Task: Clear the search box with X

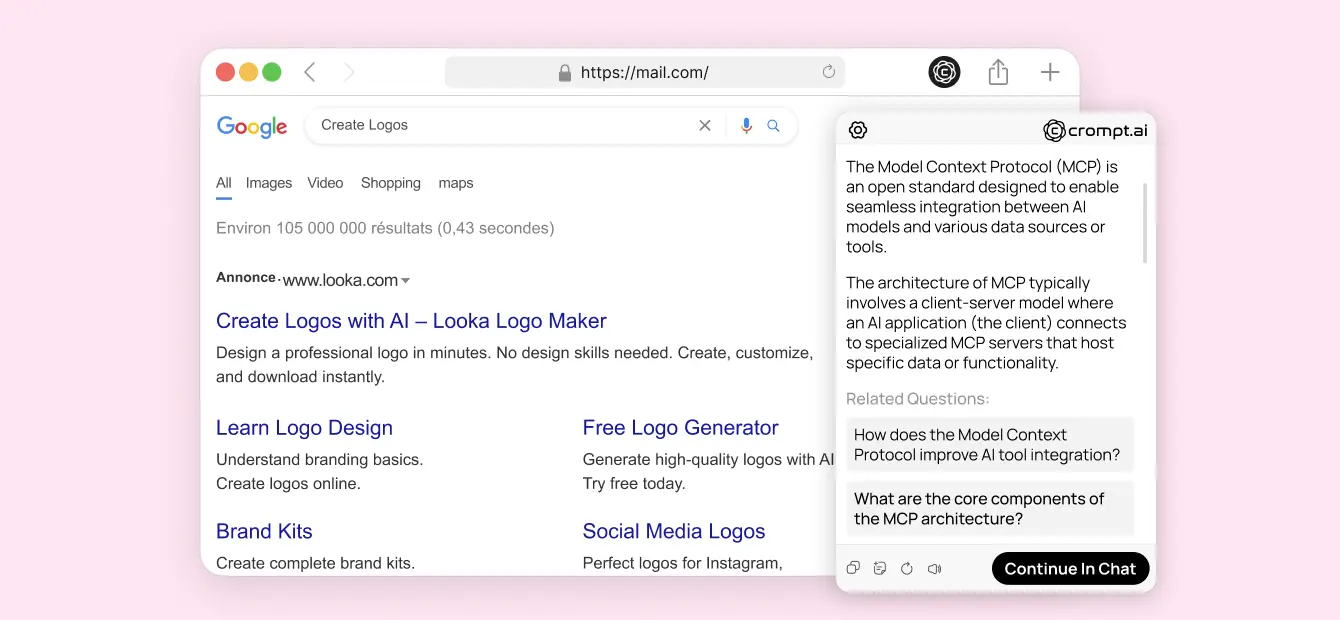Action: point(705,126)
